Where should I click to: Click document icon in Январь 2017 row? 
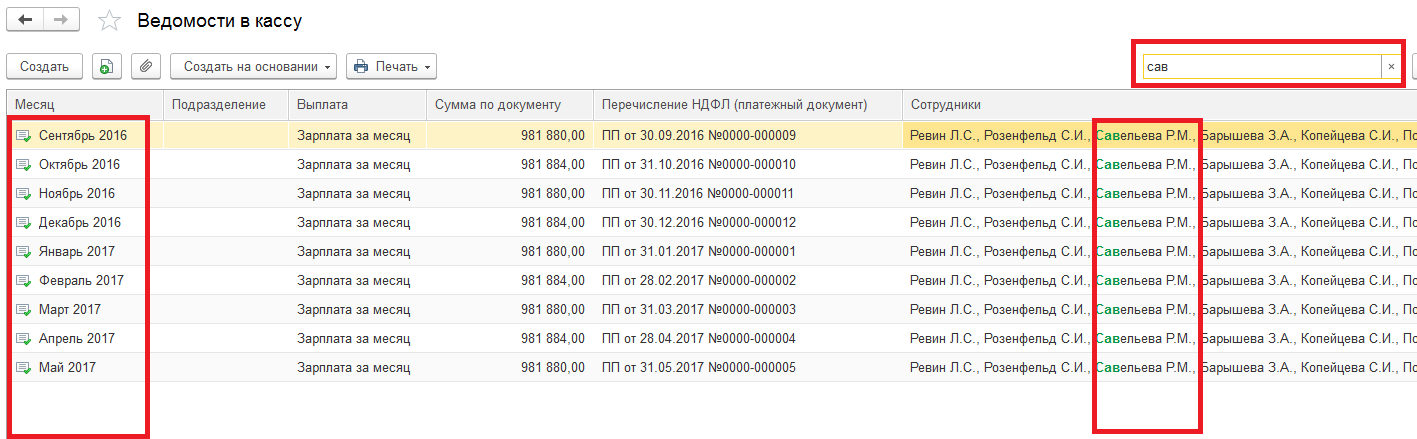(x=23, y=251)
